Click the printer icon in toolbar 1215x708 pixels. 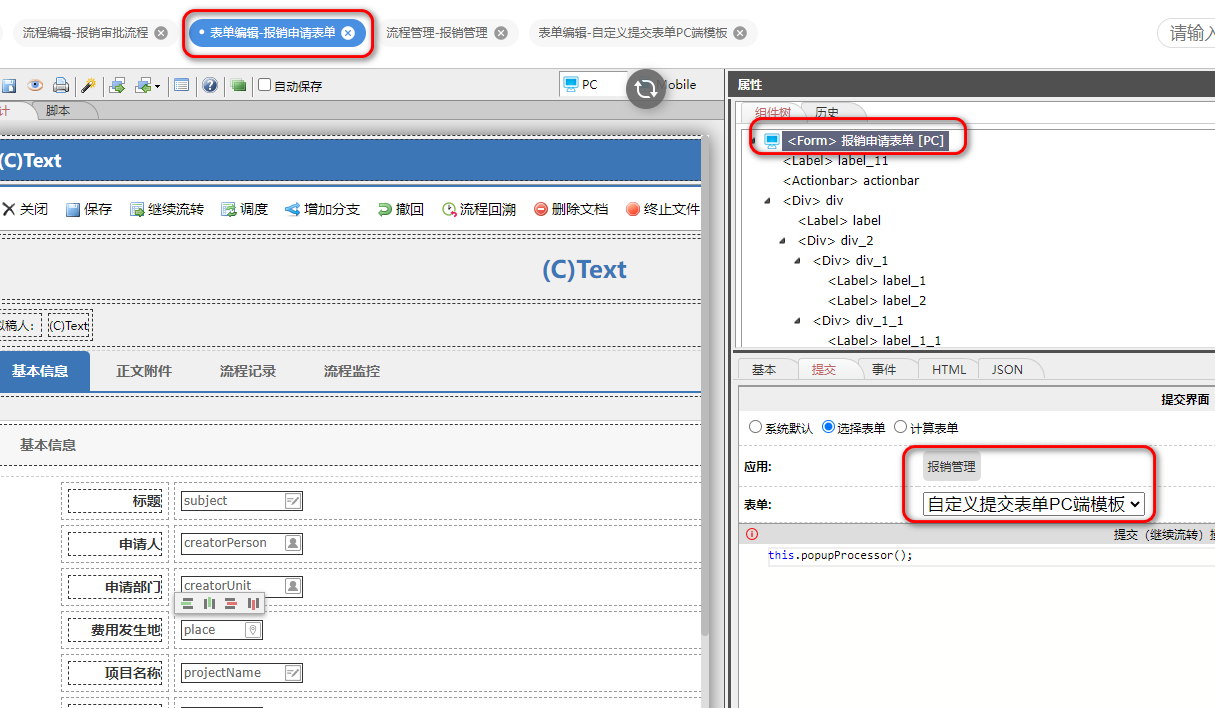coord(61,86)
